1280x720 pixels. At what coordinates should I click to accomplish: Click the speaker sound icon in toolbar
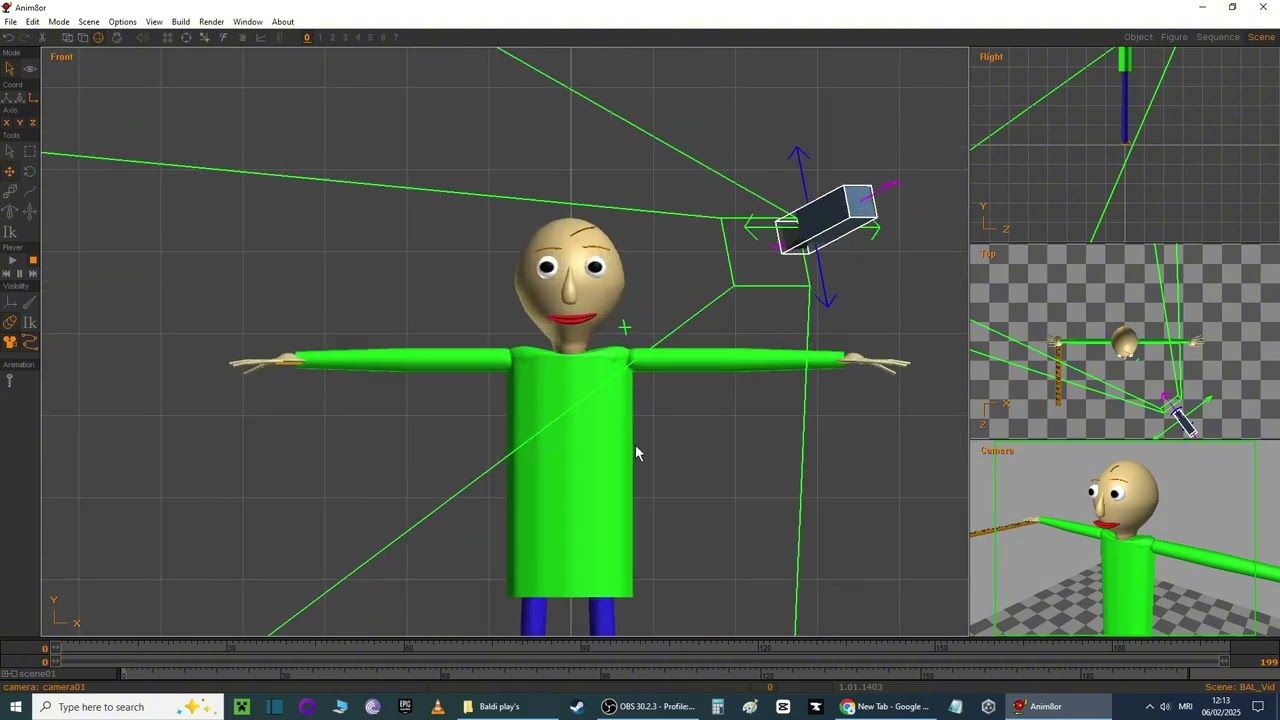click(x=142, y=38)
